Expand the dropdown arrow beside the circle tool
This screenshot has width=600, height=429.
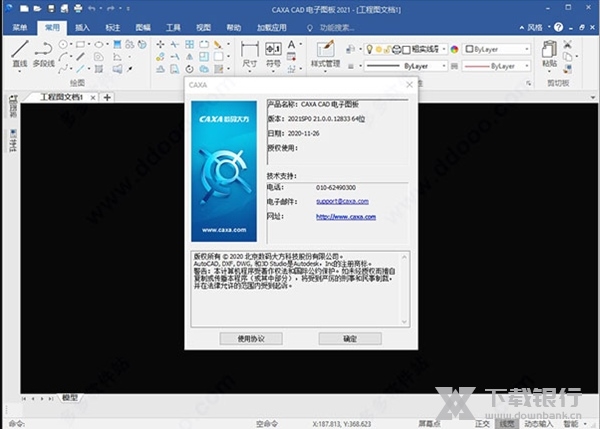(71, 44)
